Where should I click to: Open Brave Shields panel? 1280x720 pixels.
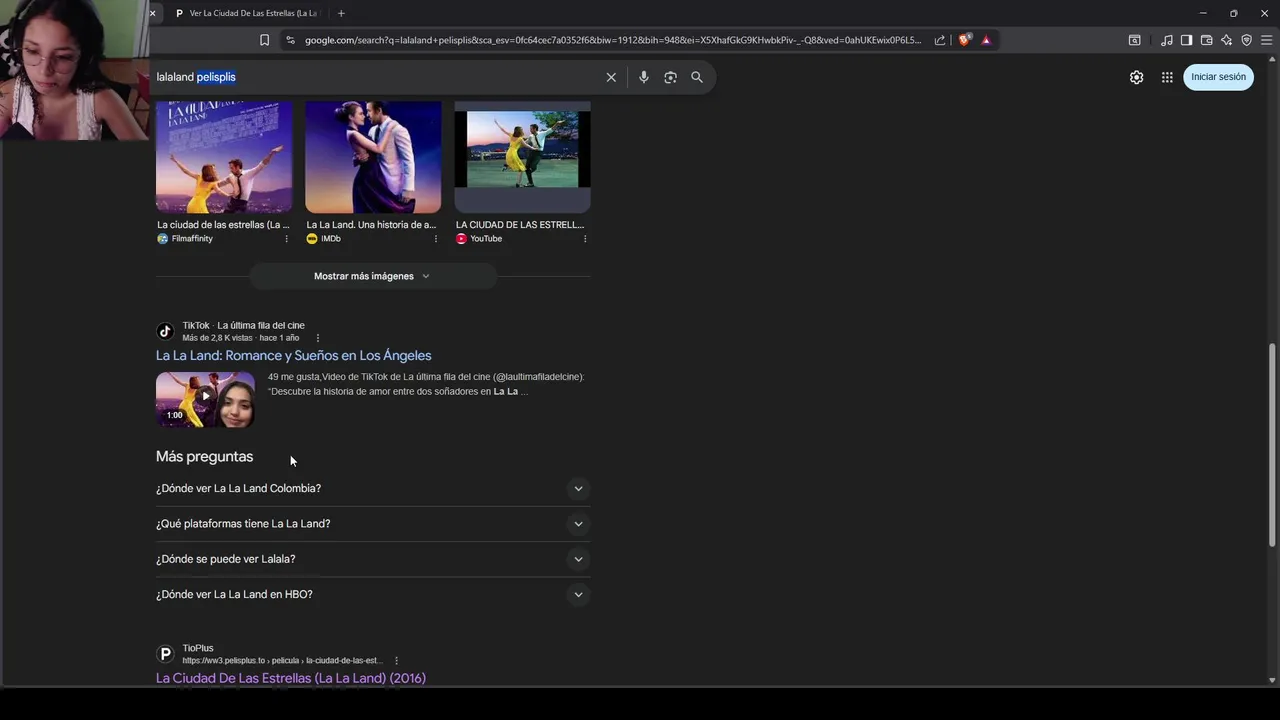pyautogui.click(x=964, y=40)
